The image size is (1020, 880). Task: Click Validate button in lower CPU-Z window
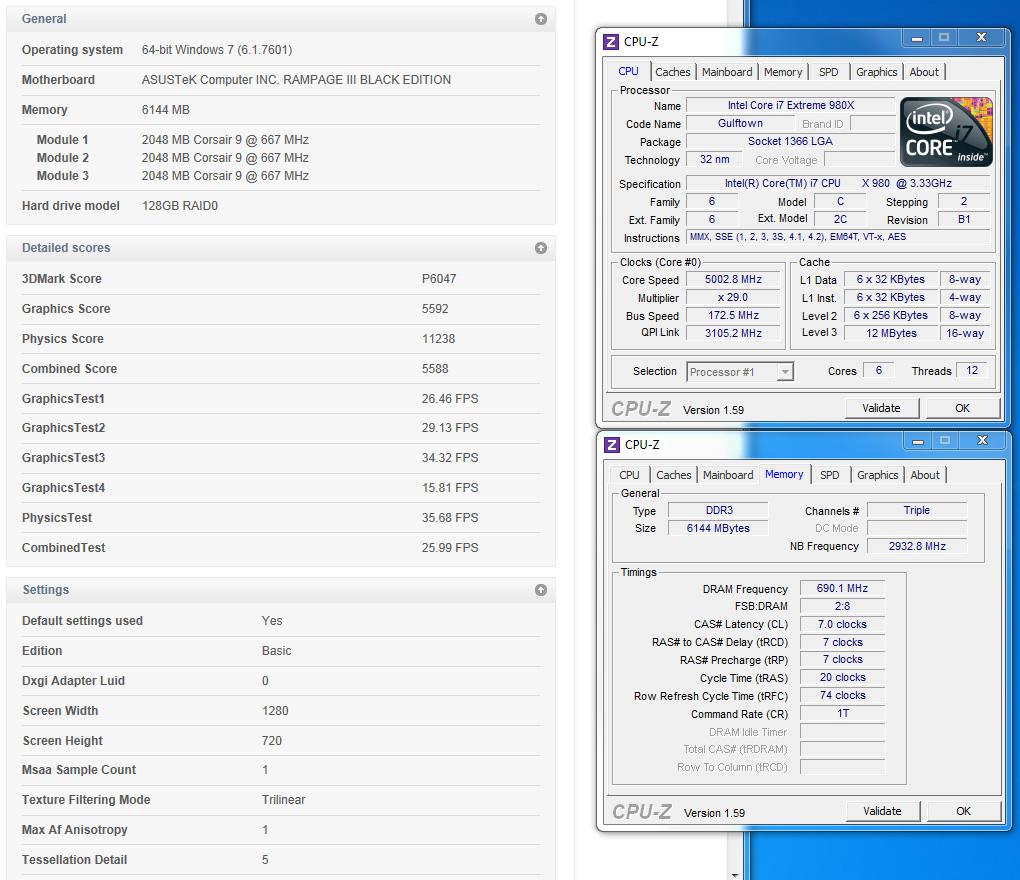click(882, 812)
